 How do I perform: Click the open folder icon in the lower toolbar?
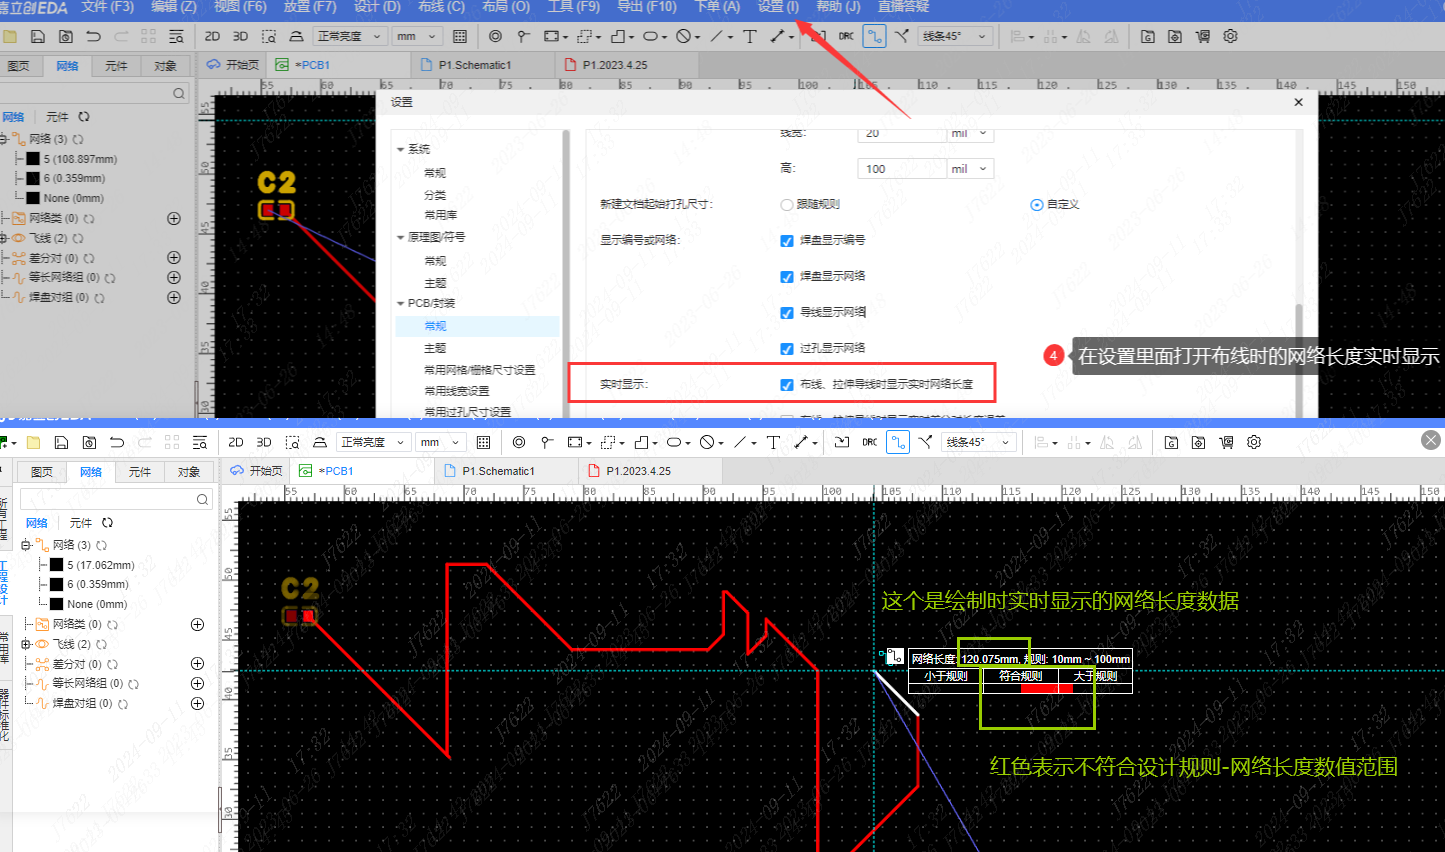point(33,442)
